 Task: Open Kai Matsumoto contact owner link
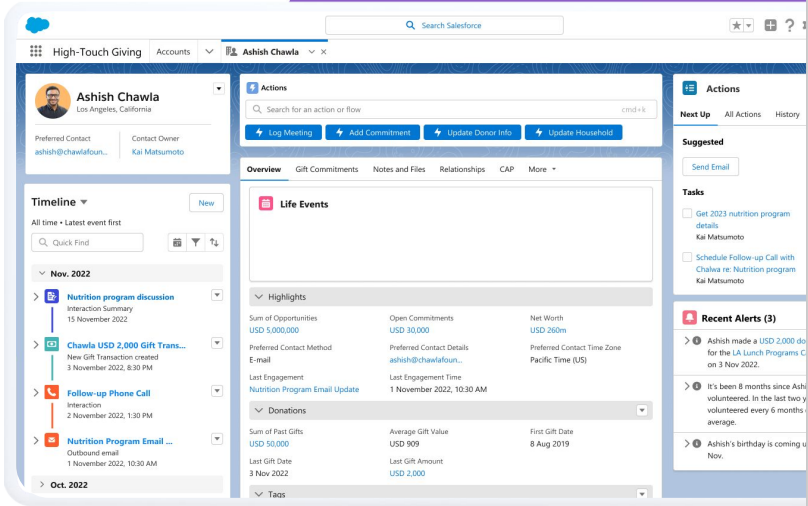click(x=158, y=152)
